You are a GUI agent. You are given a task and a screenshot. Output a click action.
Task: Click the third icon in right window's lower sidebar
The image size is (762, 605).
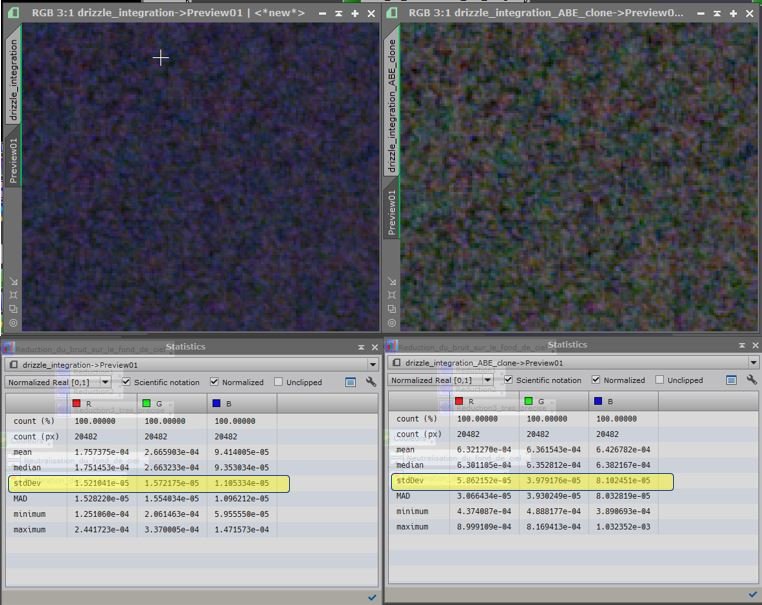coord(392,309)
